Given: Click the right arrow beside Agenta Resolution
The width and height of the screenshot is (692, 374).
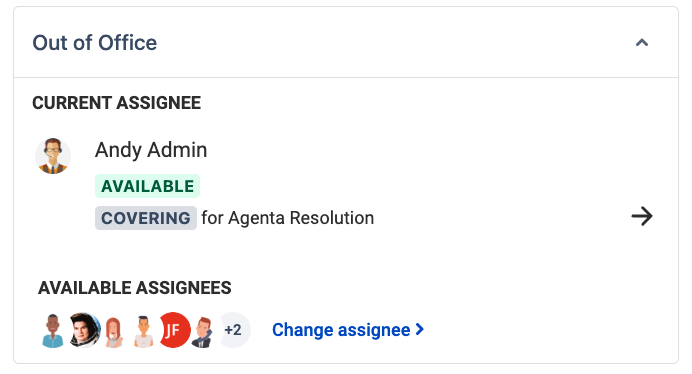Looking at the screenshot, I should [x=642, y=216].
